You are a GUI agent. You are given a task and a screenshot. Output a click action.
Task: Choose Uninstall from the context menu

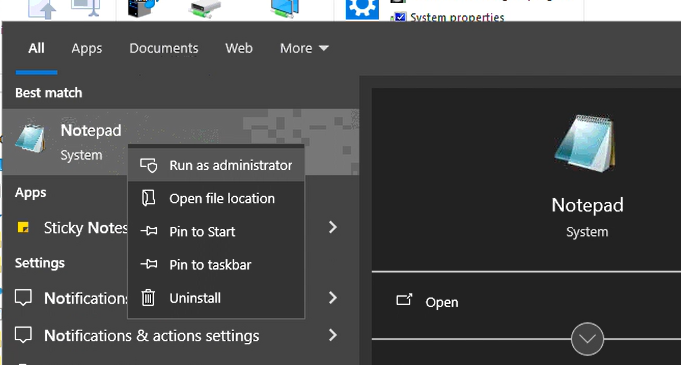click(216, 298)
